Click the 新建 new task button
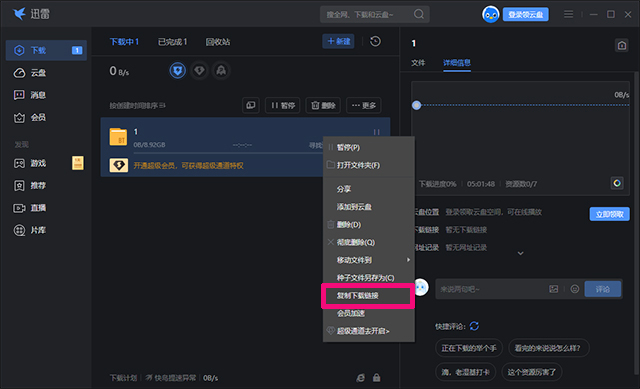 pos(338,41)
